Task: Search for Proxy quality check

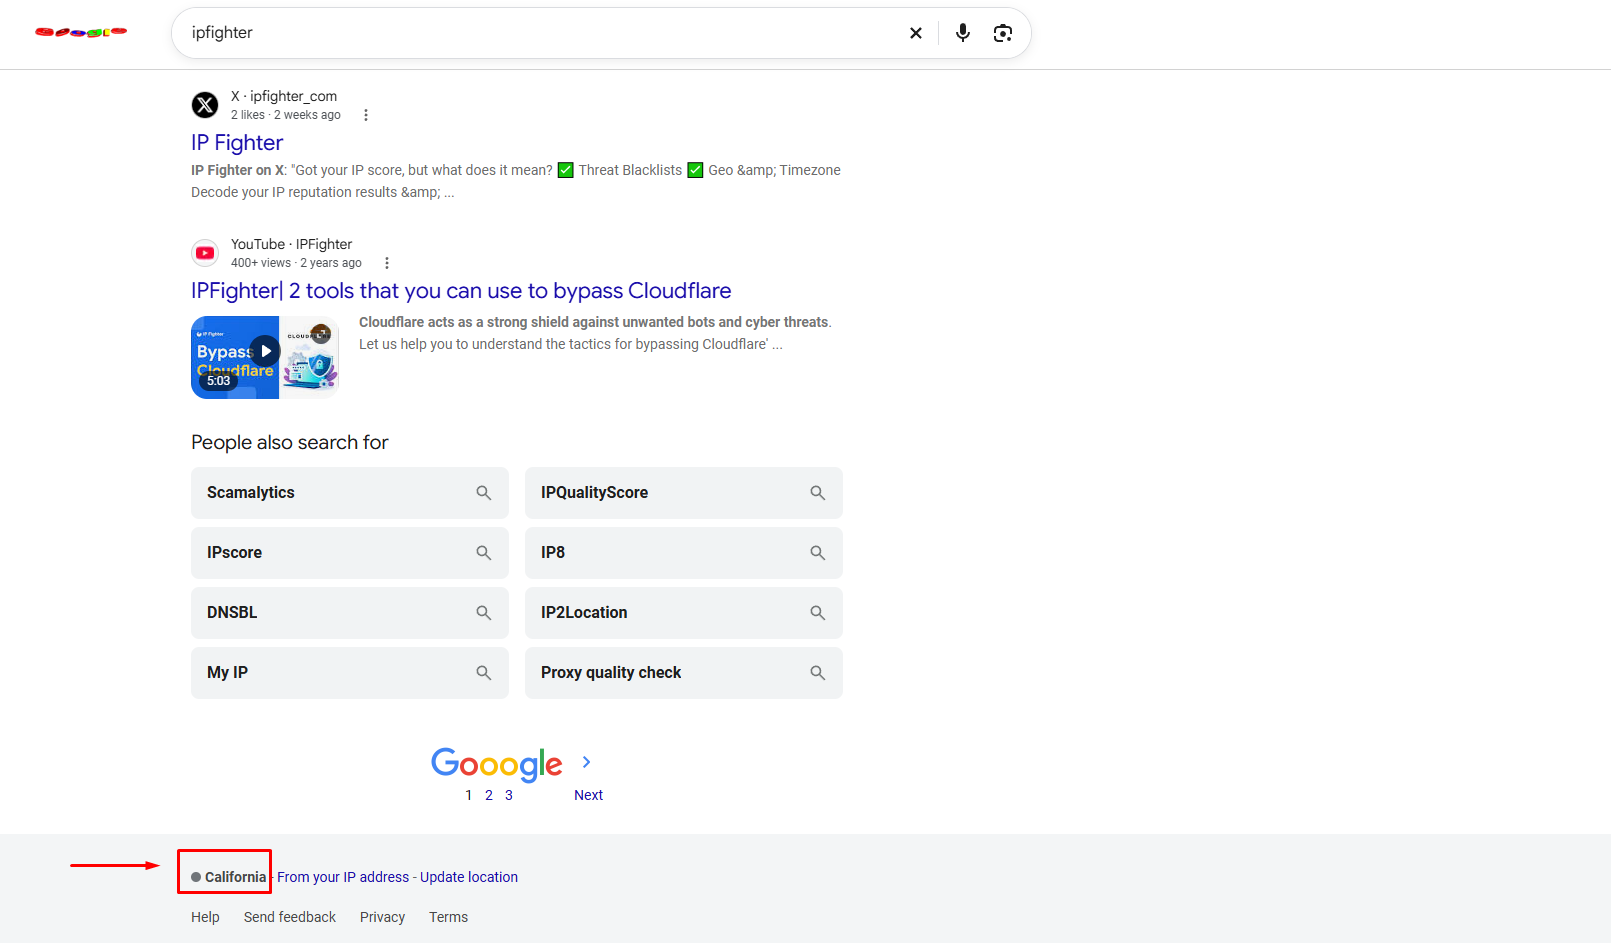Action: pyautogui.click(x=684, y=673)
